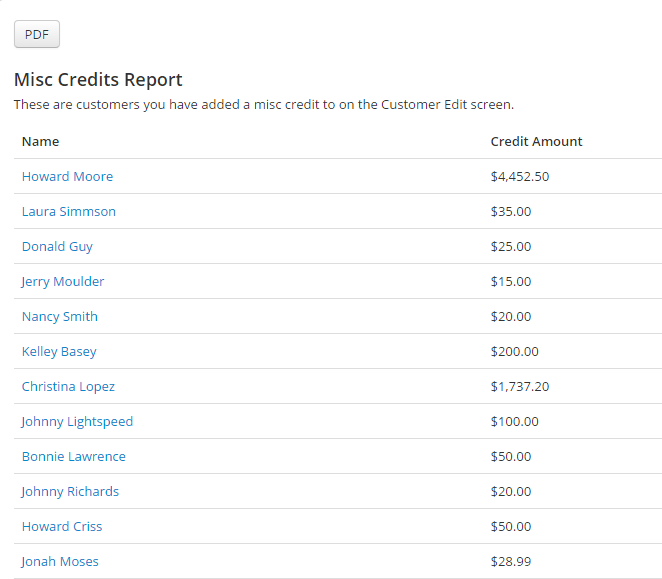662x579 pixels.
Task: Select the Howard Criss link
Action: (x=62, y=527)
